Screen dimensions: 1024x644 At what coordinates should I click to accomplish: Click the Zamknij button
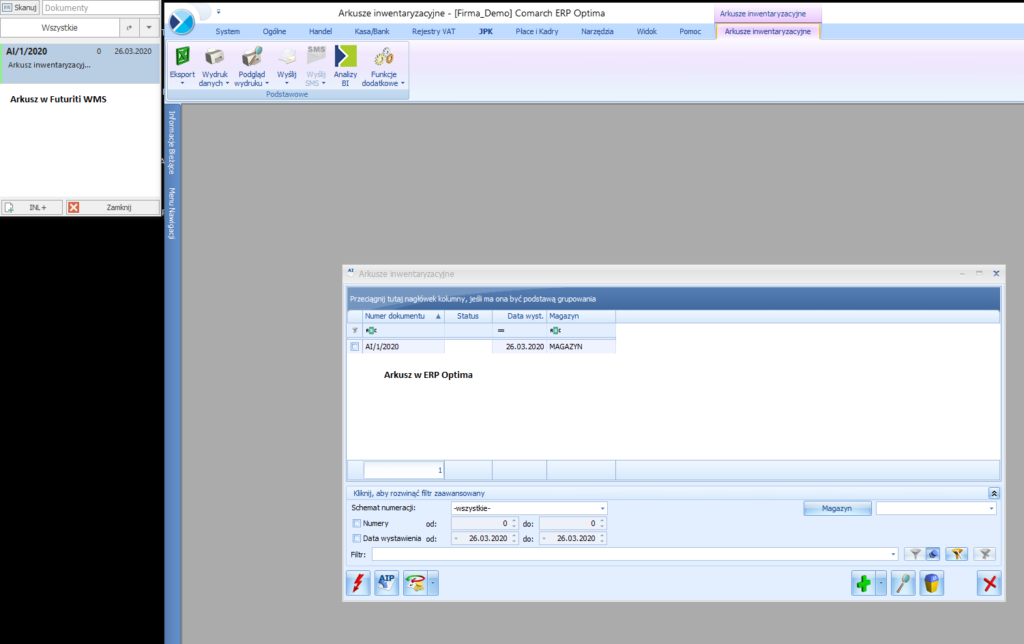pyautogui.click(x=112, y=207)
